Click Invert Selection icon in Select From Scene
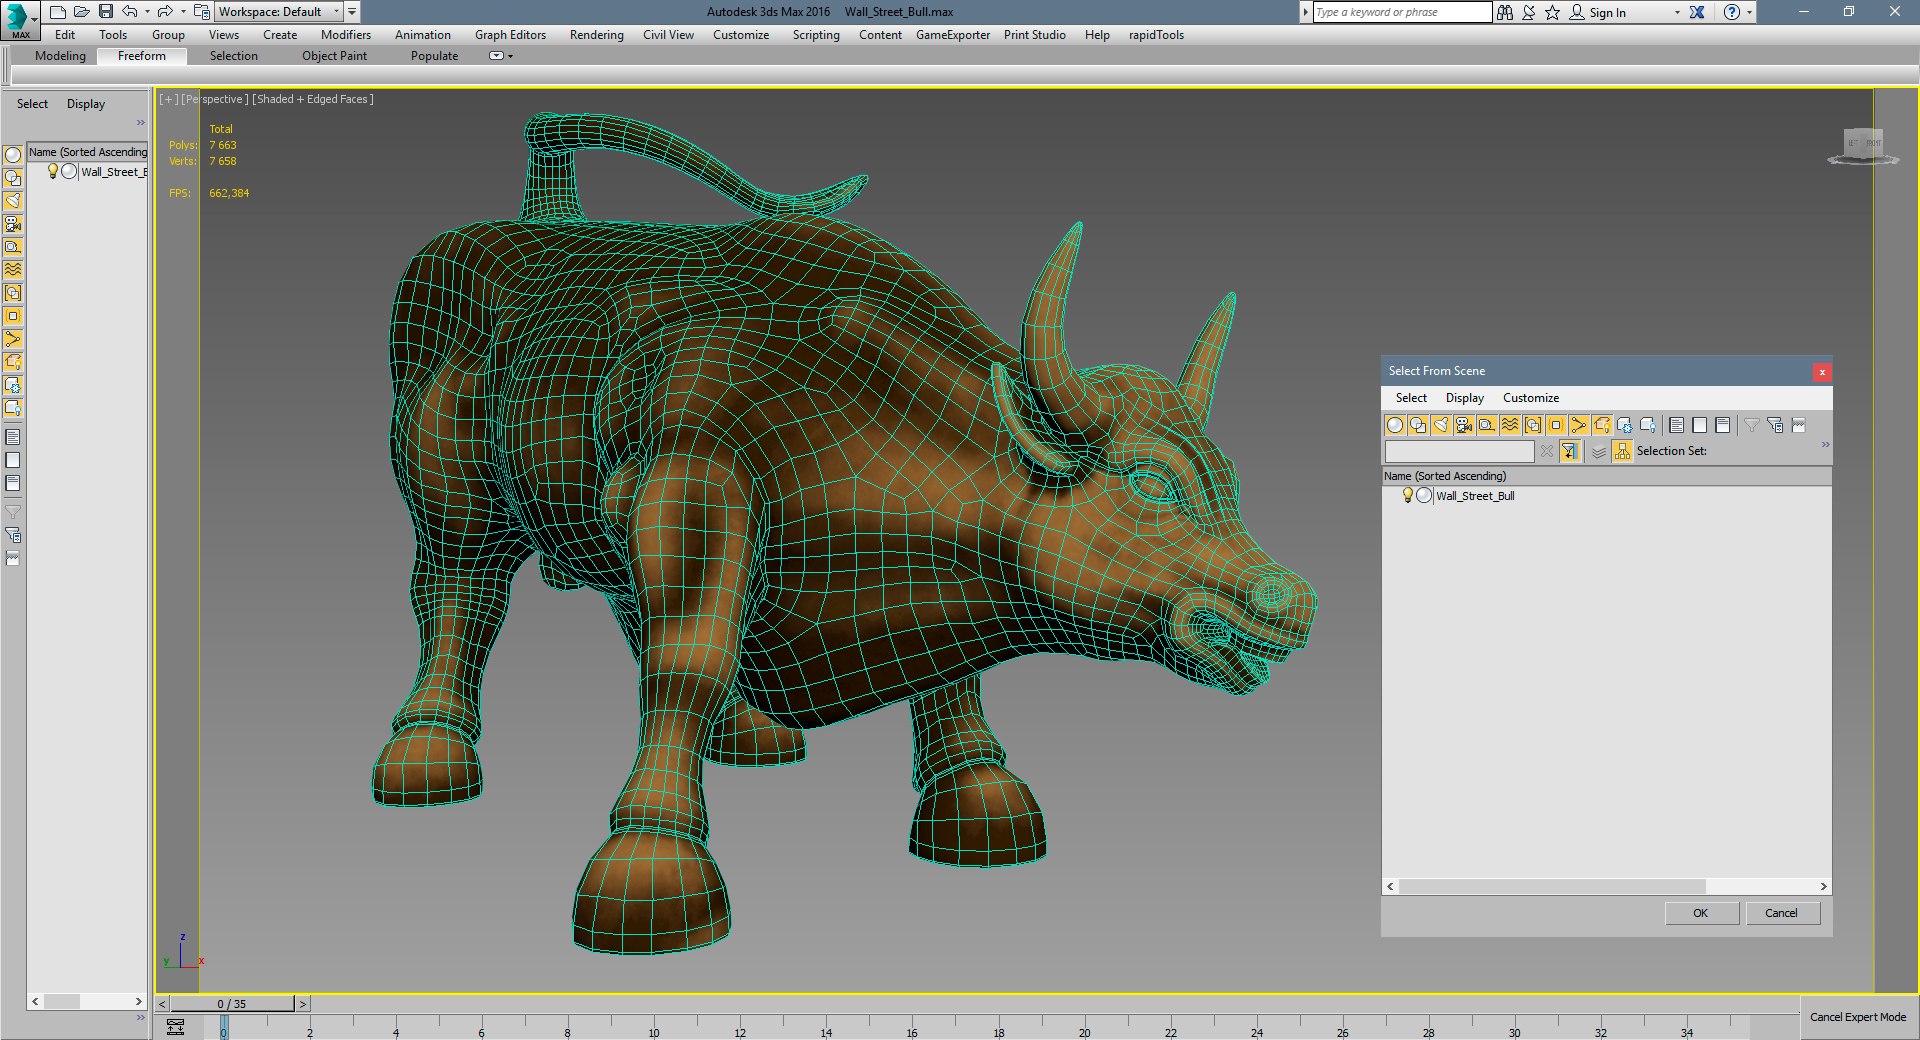The image size is (1920, 1040). pyautogui.click(x=1723, y=425)
